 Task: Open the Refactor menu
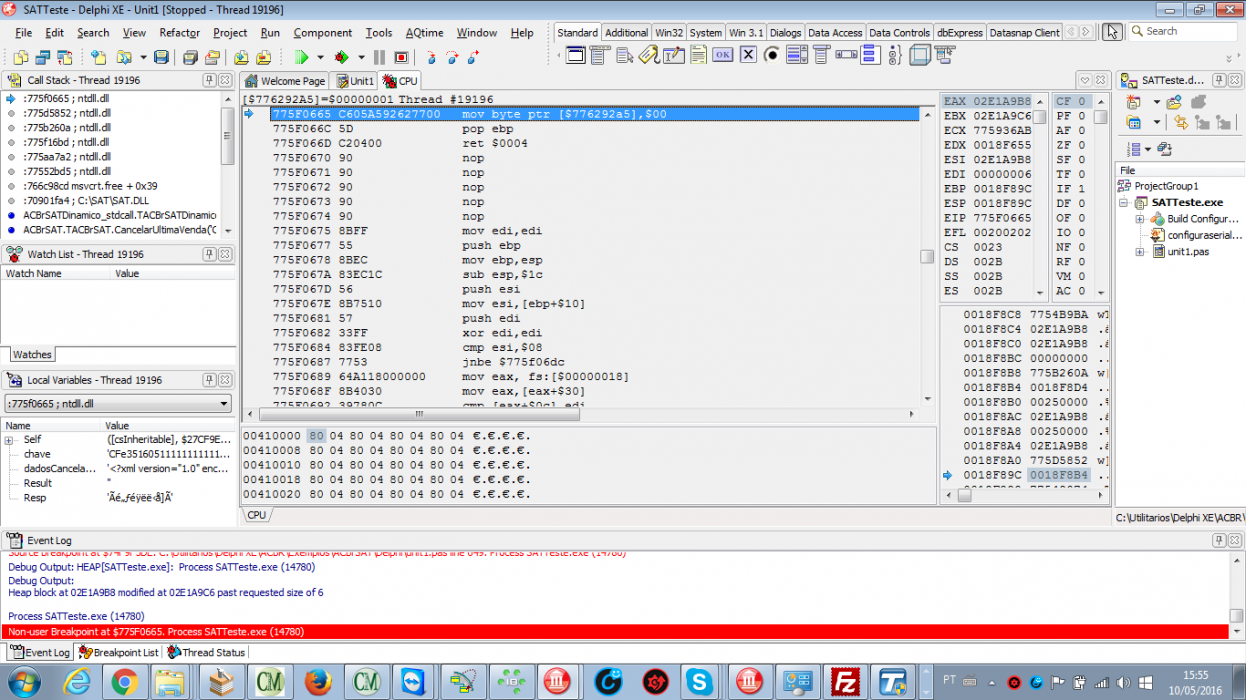[180, 32]
